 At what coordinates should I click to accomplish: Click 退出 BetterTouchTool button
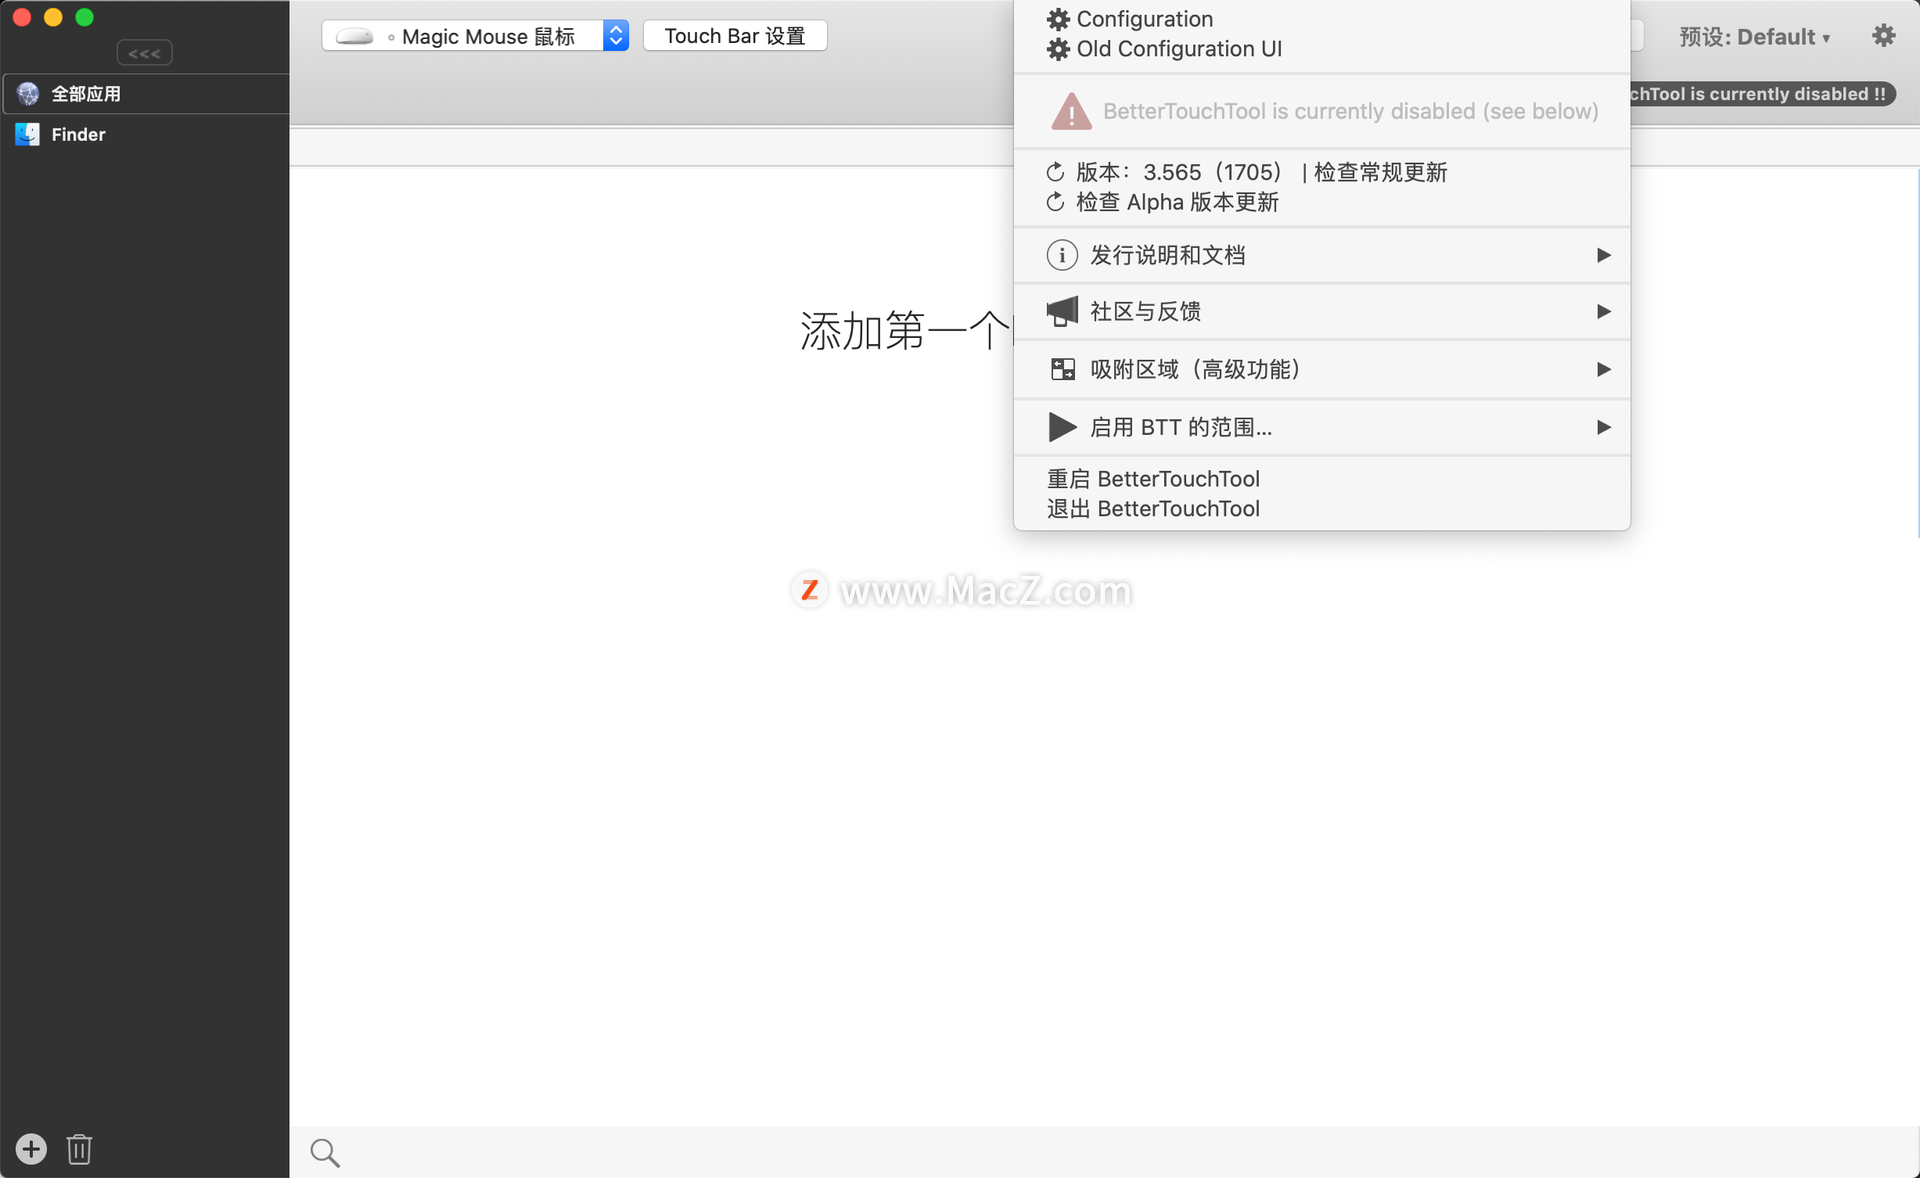point(1152,507)
